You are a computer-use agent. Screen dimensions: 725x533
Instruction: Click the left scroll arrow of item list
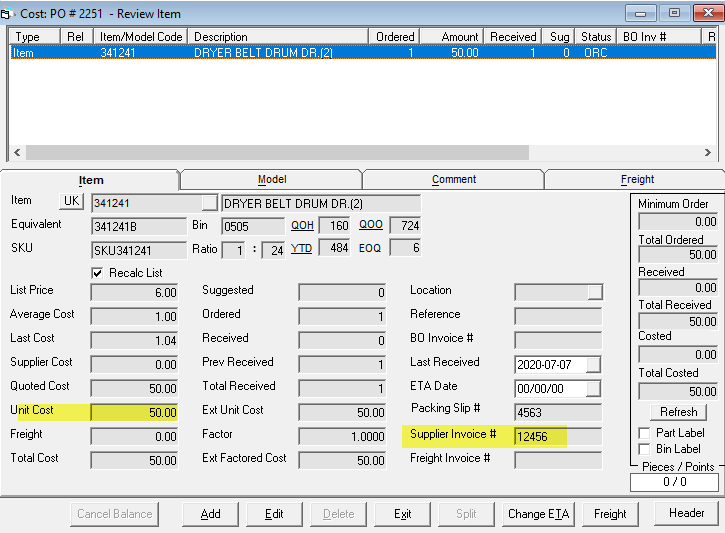pos(17,153)
